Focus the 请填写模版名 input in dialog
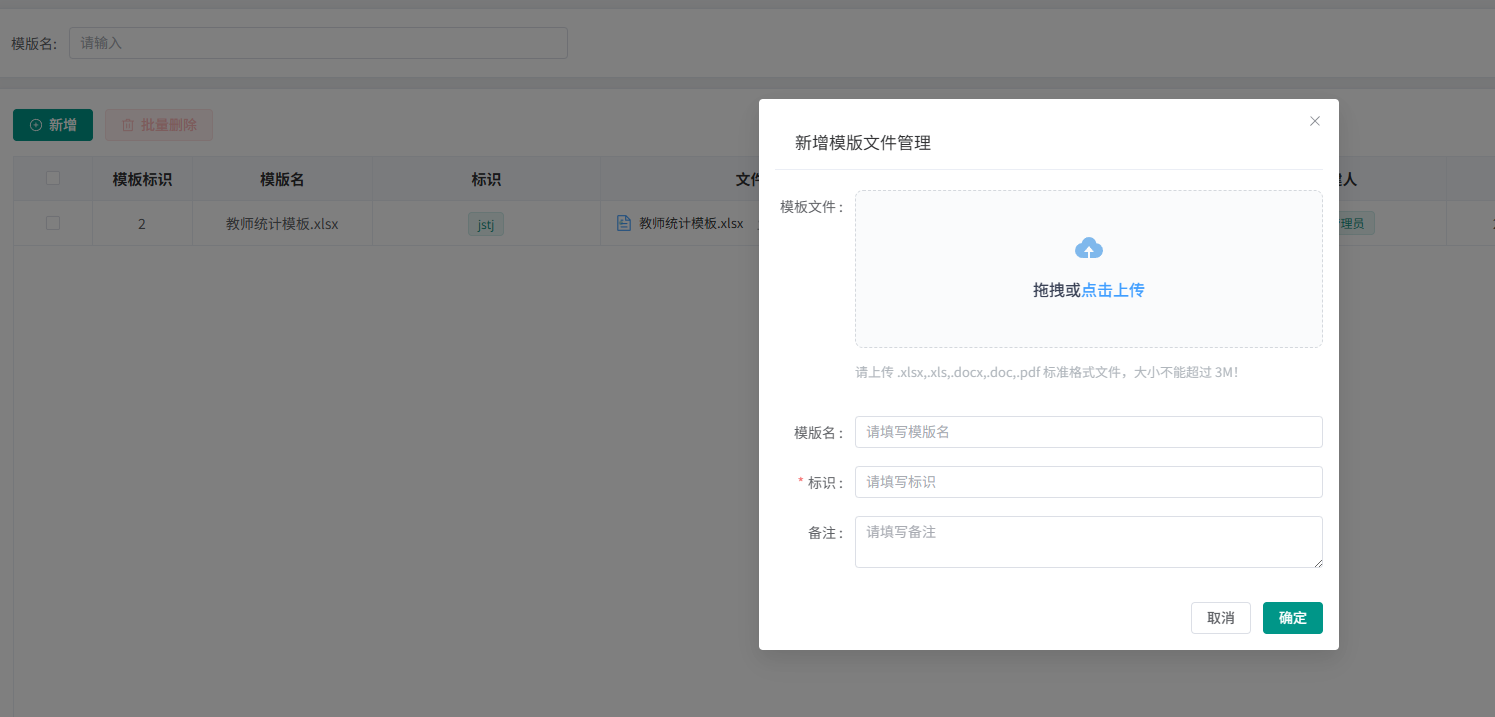This screenshot has height=717, width=1495. tap(1088, 432)
